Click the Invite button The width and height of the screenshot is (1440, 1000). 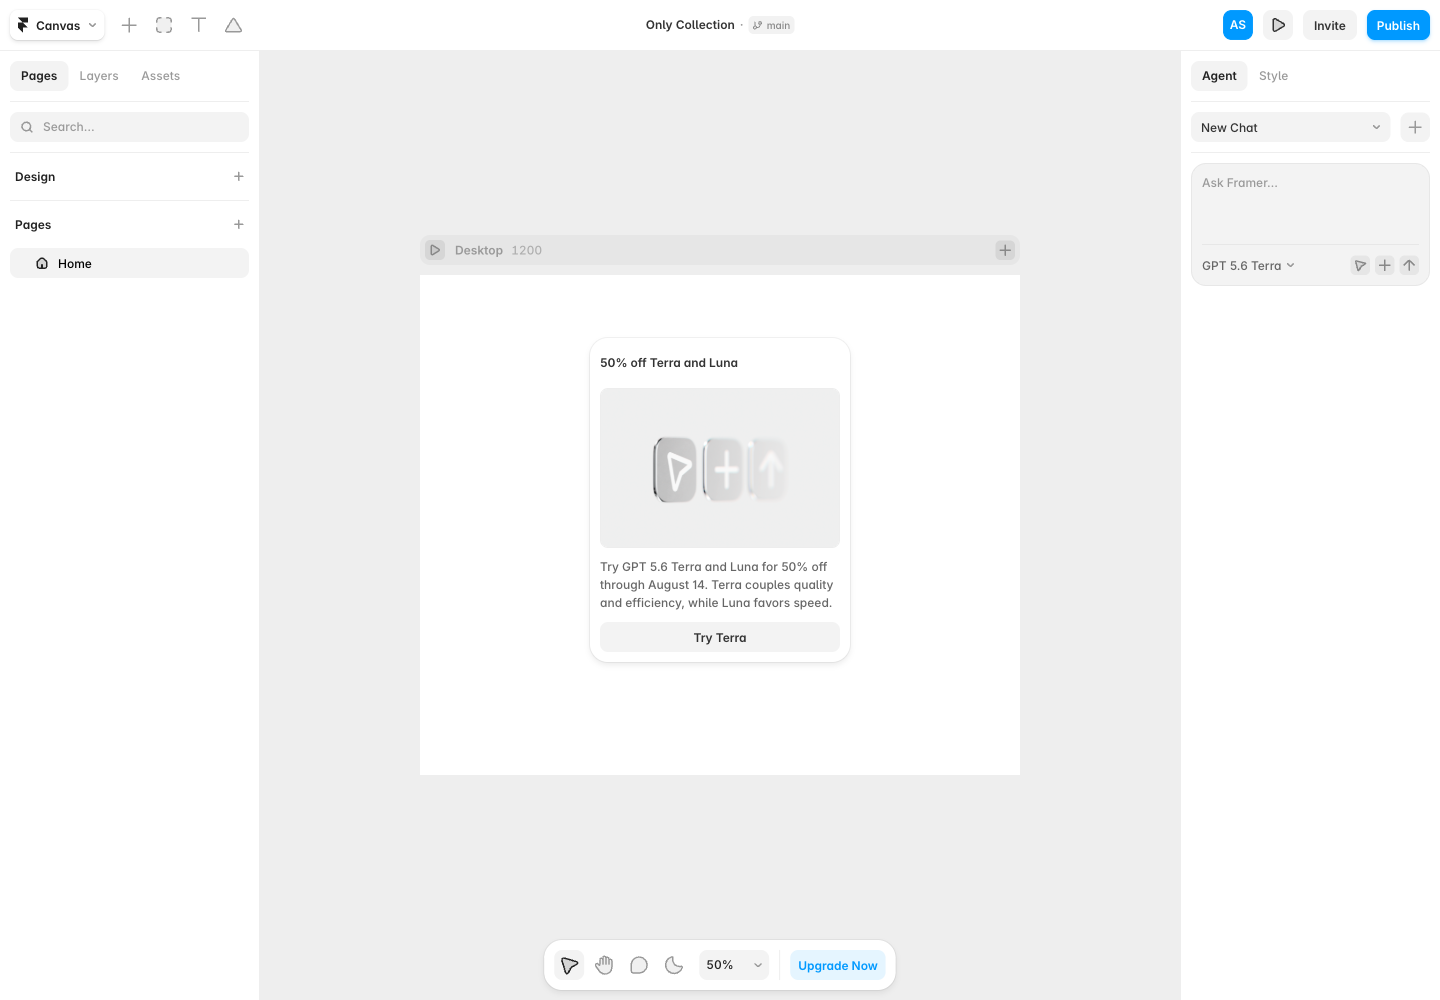coord(1330,25)
